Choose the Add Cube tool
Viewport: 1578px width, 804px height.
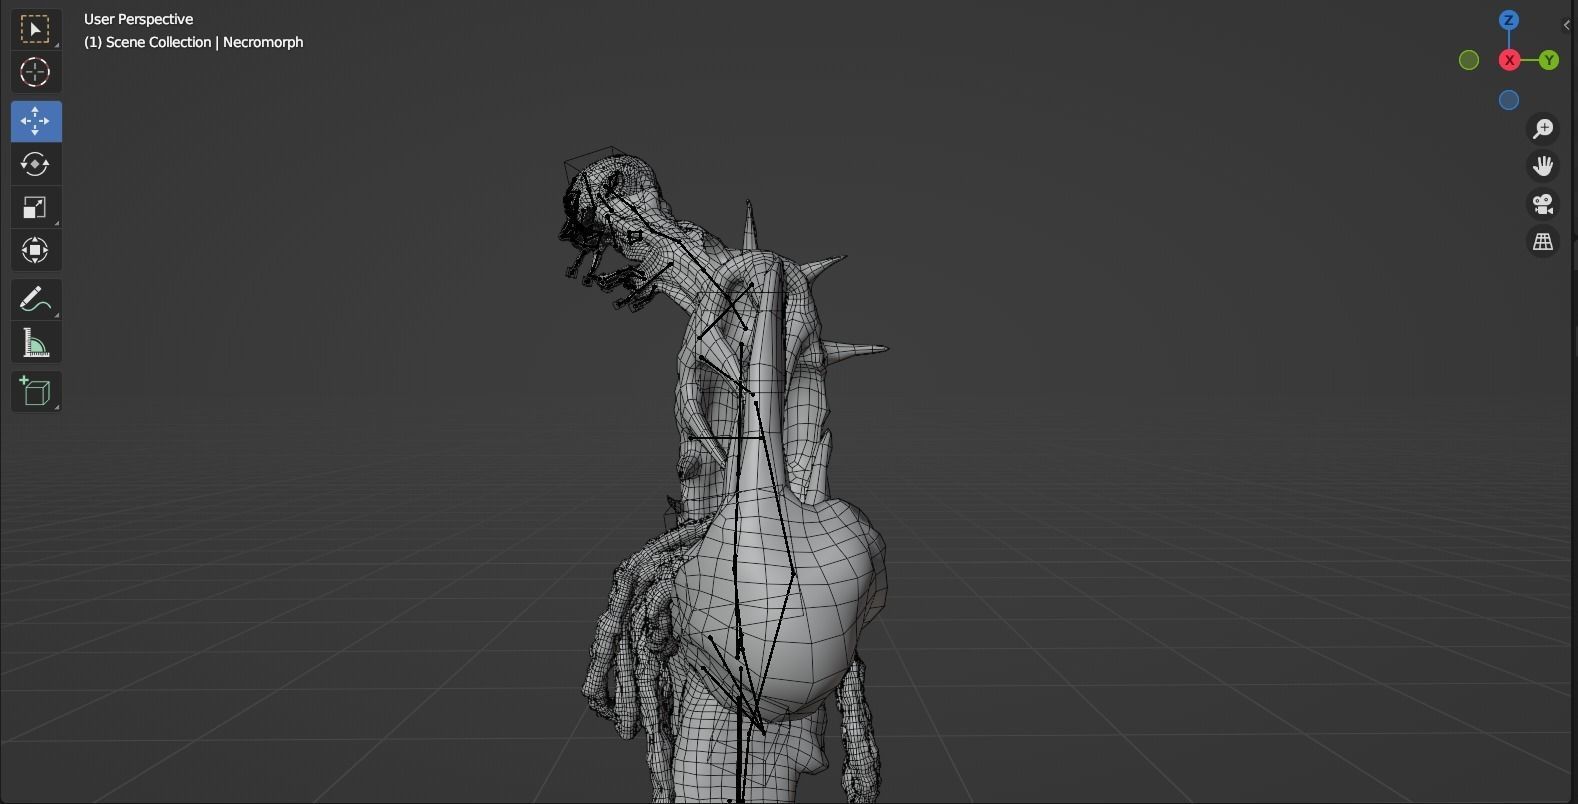(x=35, y=391)
